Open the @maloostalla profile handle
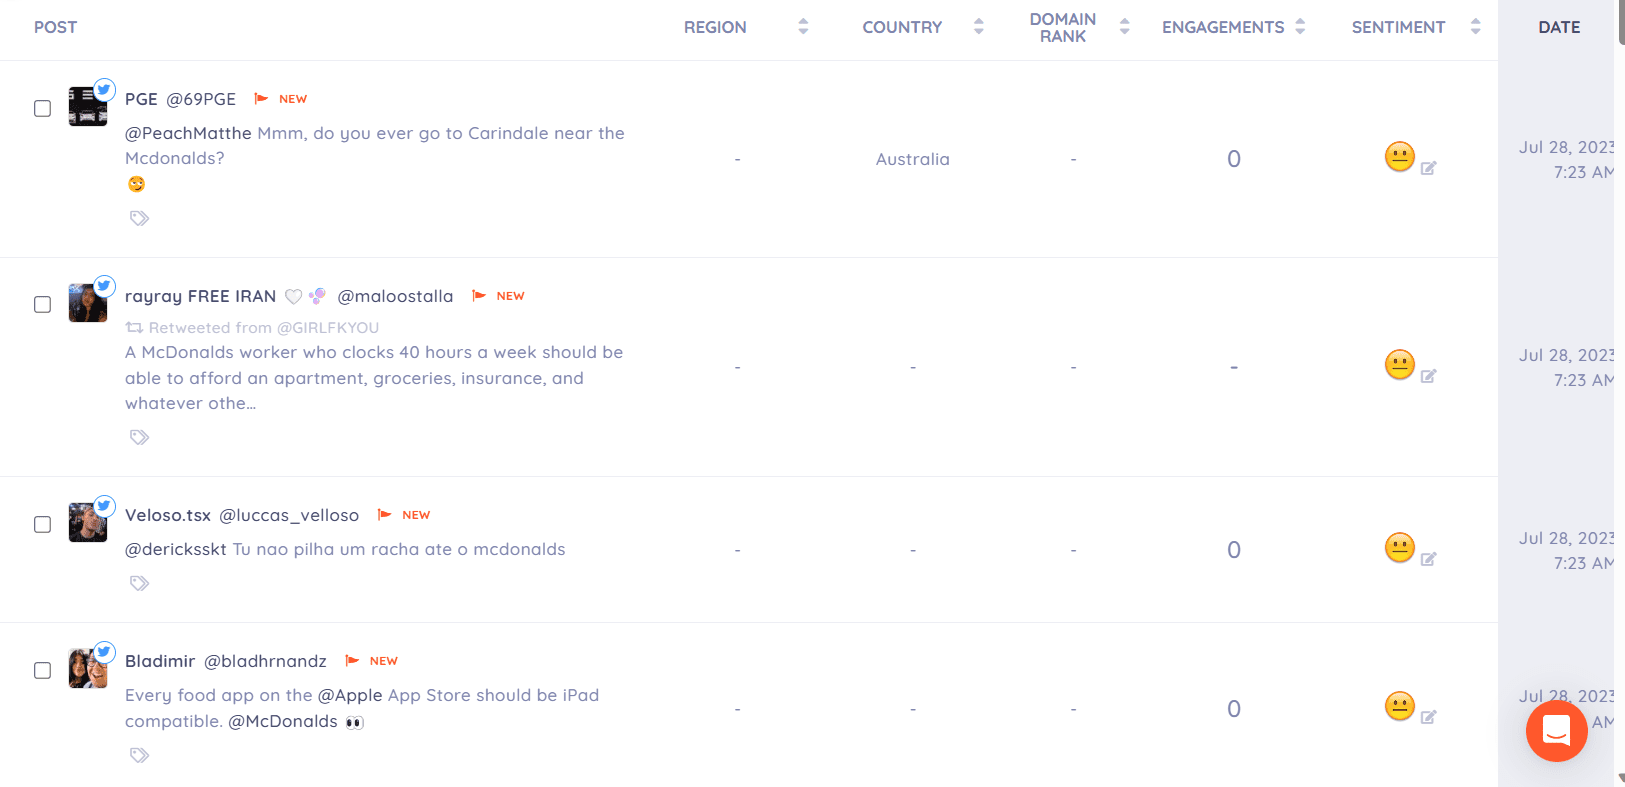This screenshot has width=1625, height=787. [395, 296]
